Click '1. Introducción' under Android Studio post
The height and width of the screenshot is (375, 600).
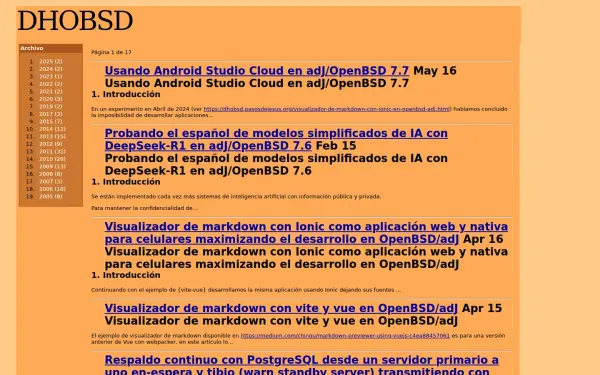point(126,95)
